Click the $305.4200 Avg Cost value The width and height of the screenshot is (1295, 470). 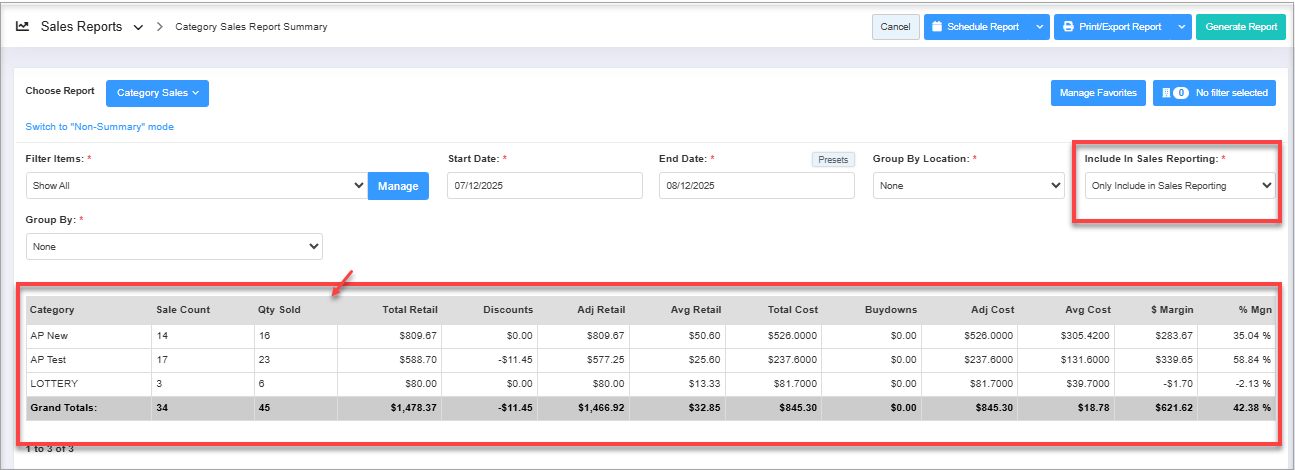click(x=1085, y=336)
